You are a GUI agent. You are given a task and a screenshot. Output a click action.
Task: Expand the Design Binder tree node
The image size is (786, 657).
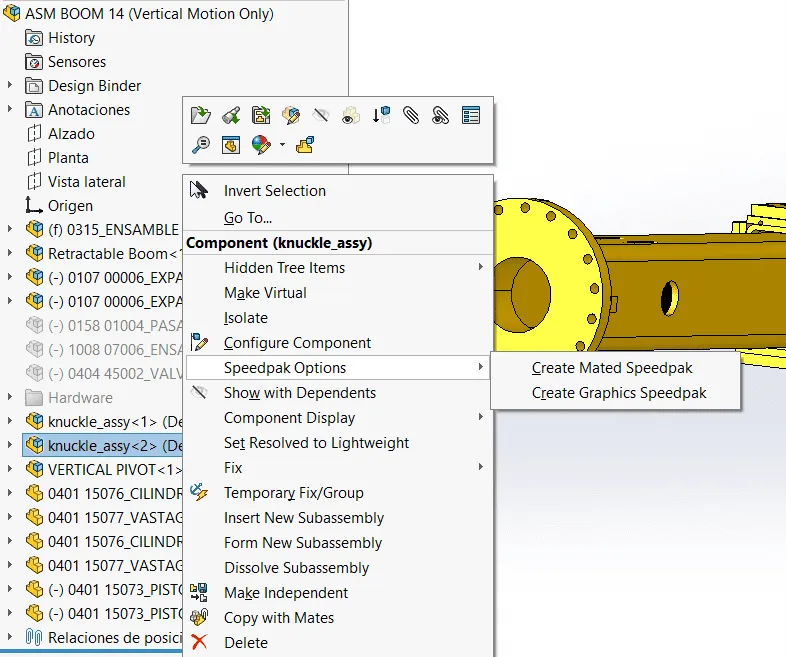point(10,86)
